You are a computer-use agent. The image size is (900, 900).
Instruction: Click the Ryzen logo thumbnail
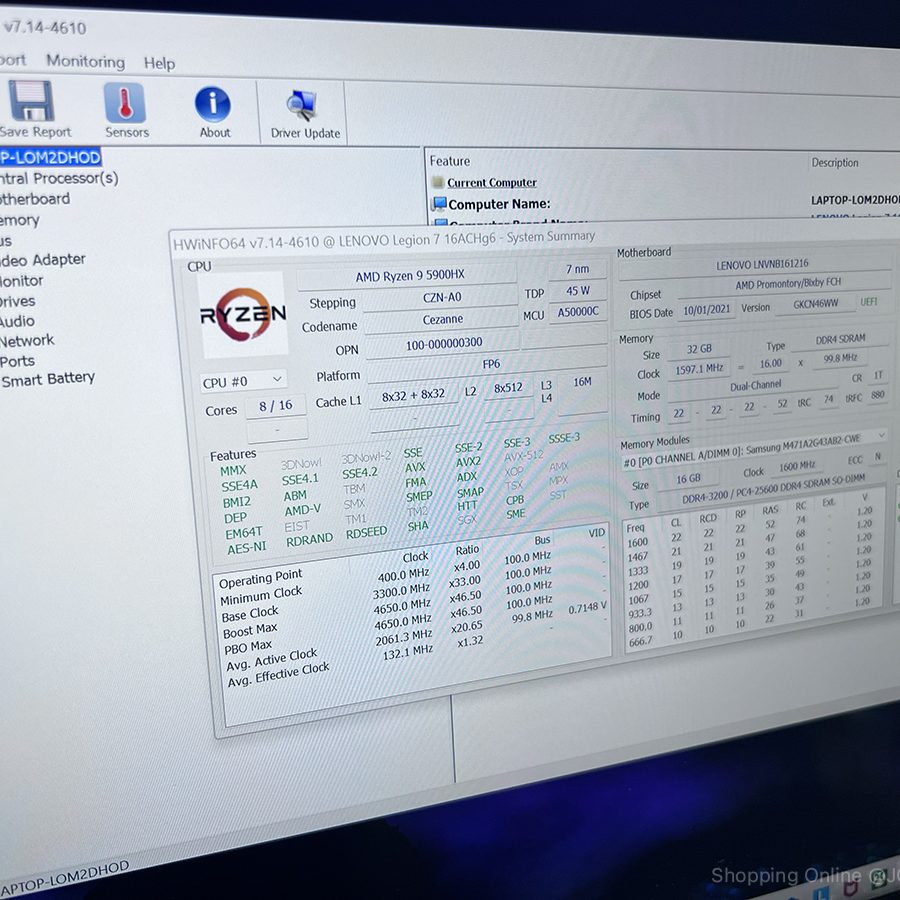[x=243, y=315]
